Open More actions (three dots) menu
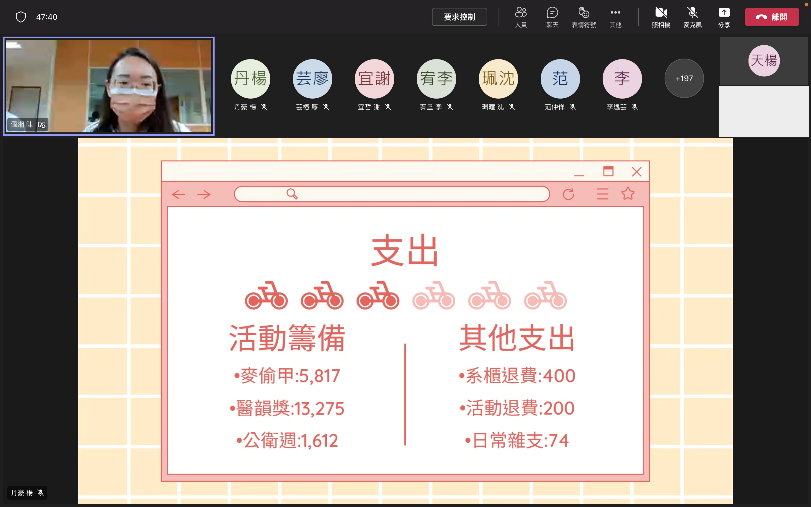 pyautogui.click(x=615, y=15)
